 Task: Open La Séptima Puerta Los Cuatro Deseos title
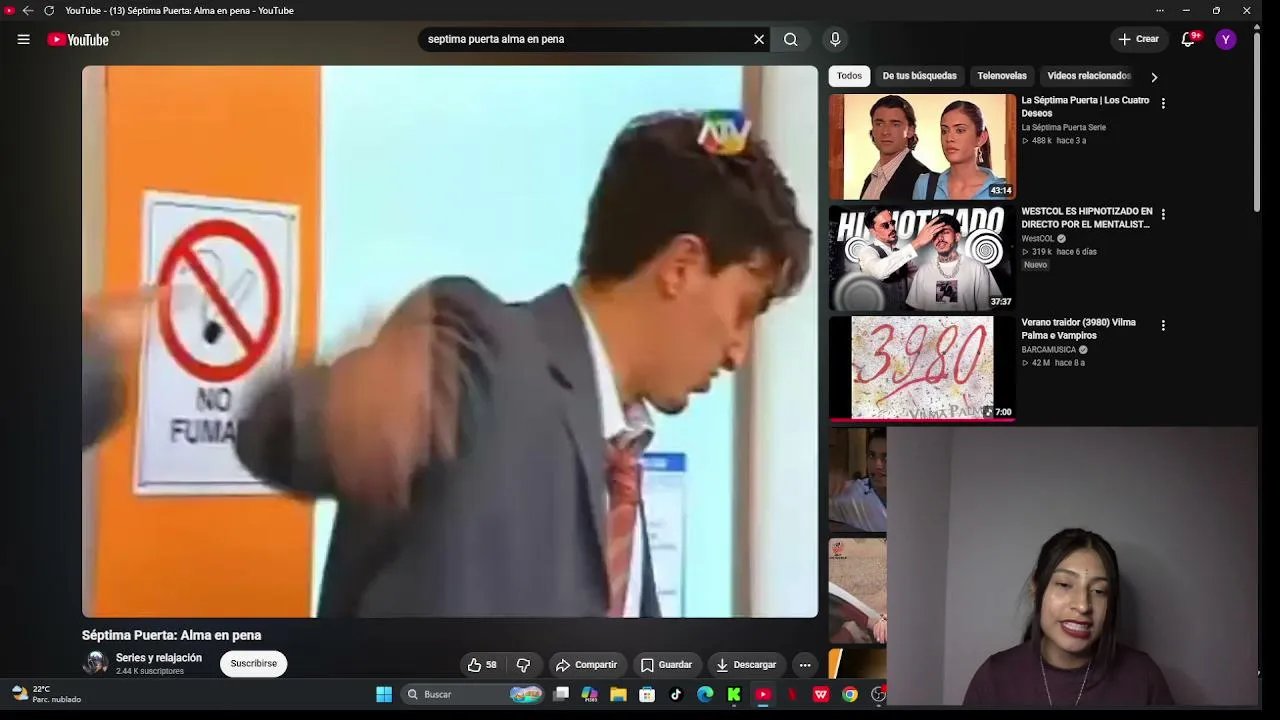[x=1085, y=107]
